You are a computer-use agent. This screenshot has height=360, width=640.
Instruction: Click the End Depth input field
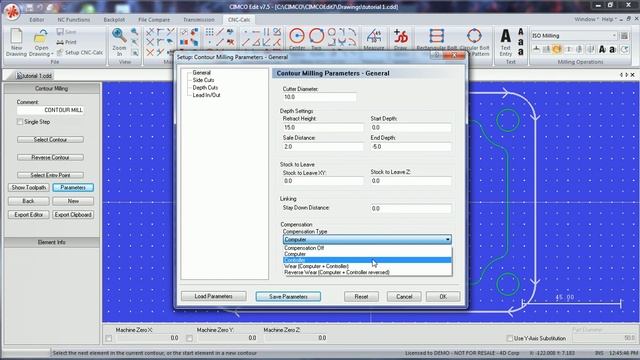[411, 147]
